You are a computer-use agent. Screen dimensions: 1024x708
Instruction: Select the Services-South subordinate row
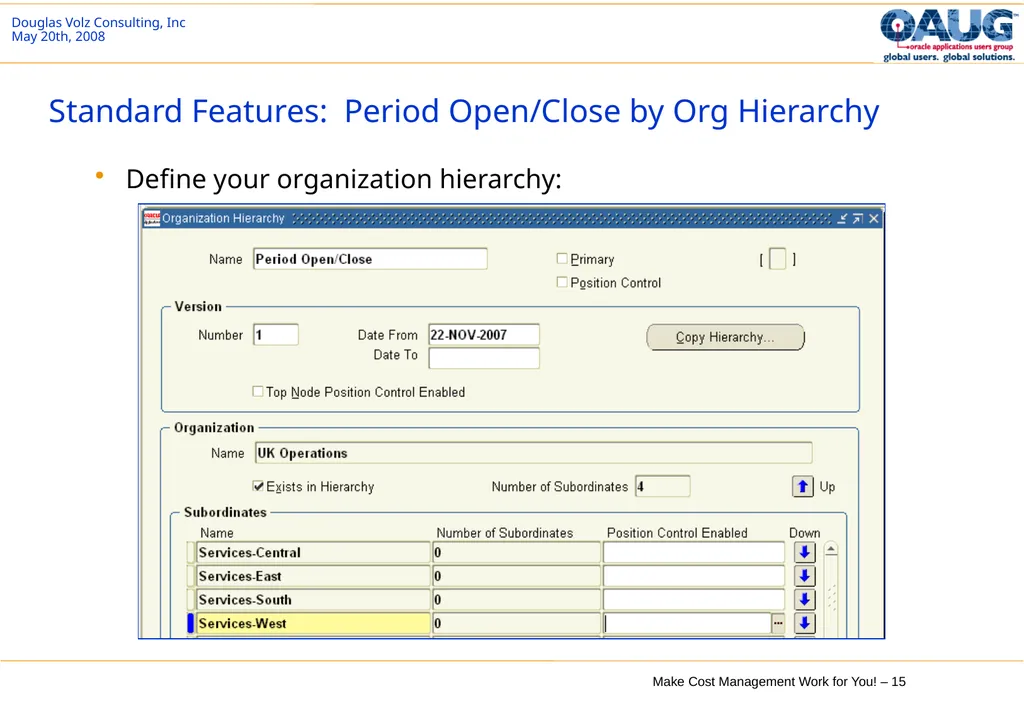point(313,600)
